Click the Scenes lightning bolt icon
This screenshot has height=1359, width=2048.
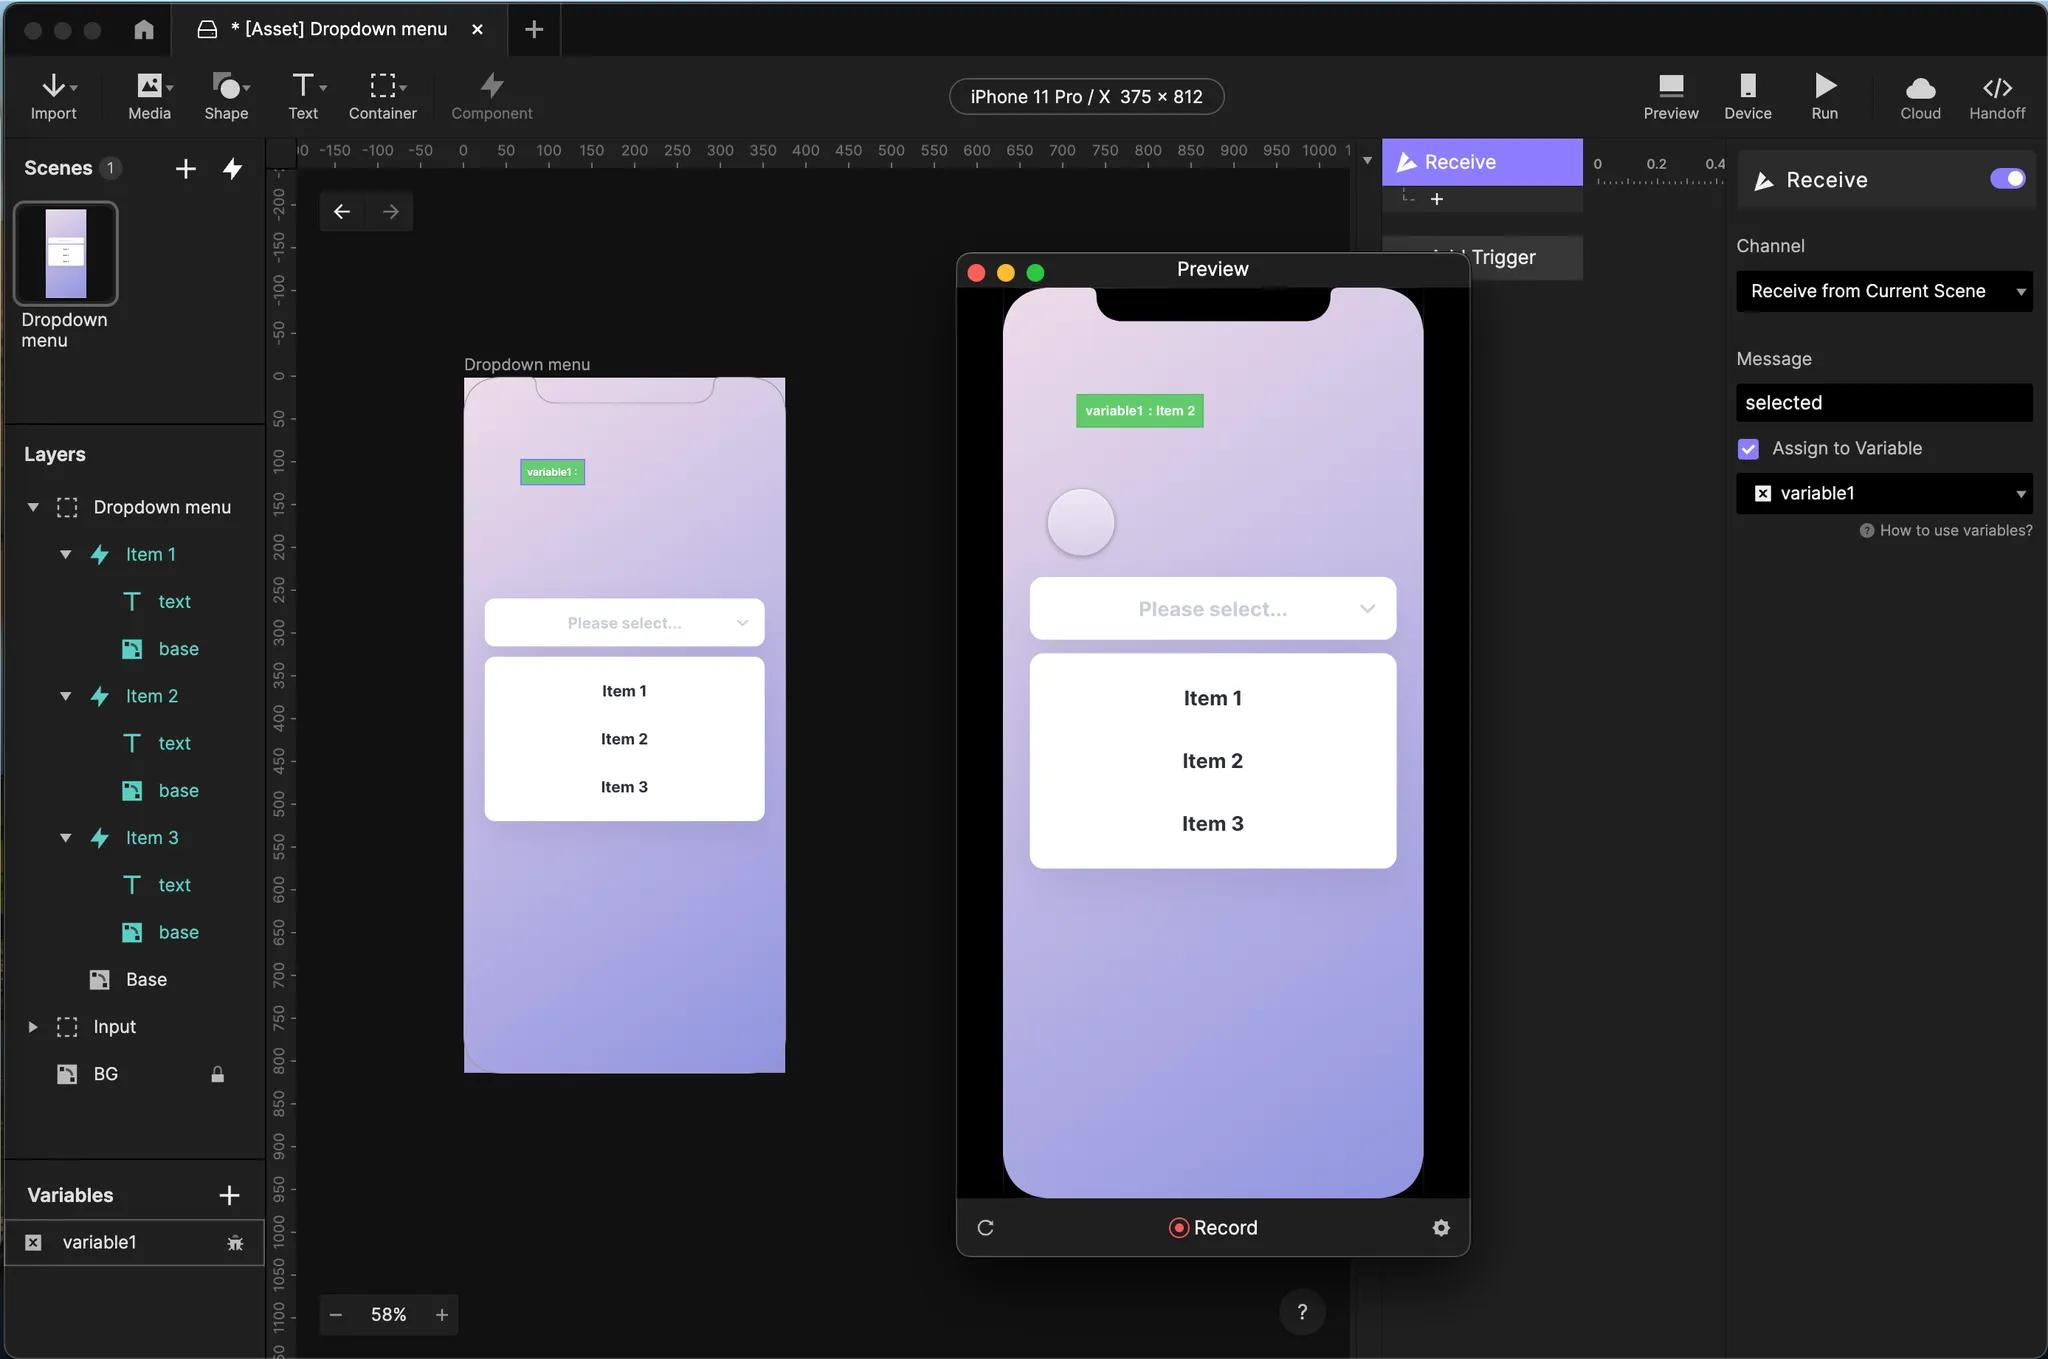[x=233, y=168]
